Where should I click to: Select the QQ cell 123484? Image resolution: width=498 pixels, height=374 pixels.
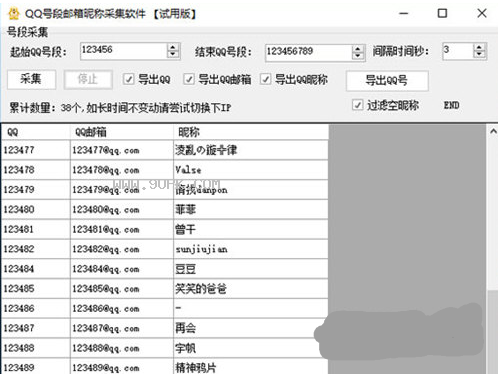click(36, 269)
